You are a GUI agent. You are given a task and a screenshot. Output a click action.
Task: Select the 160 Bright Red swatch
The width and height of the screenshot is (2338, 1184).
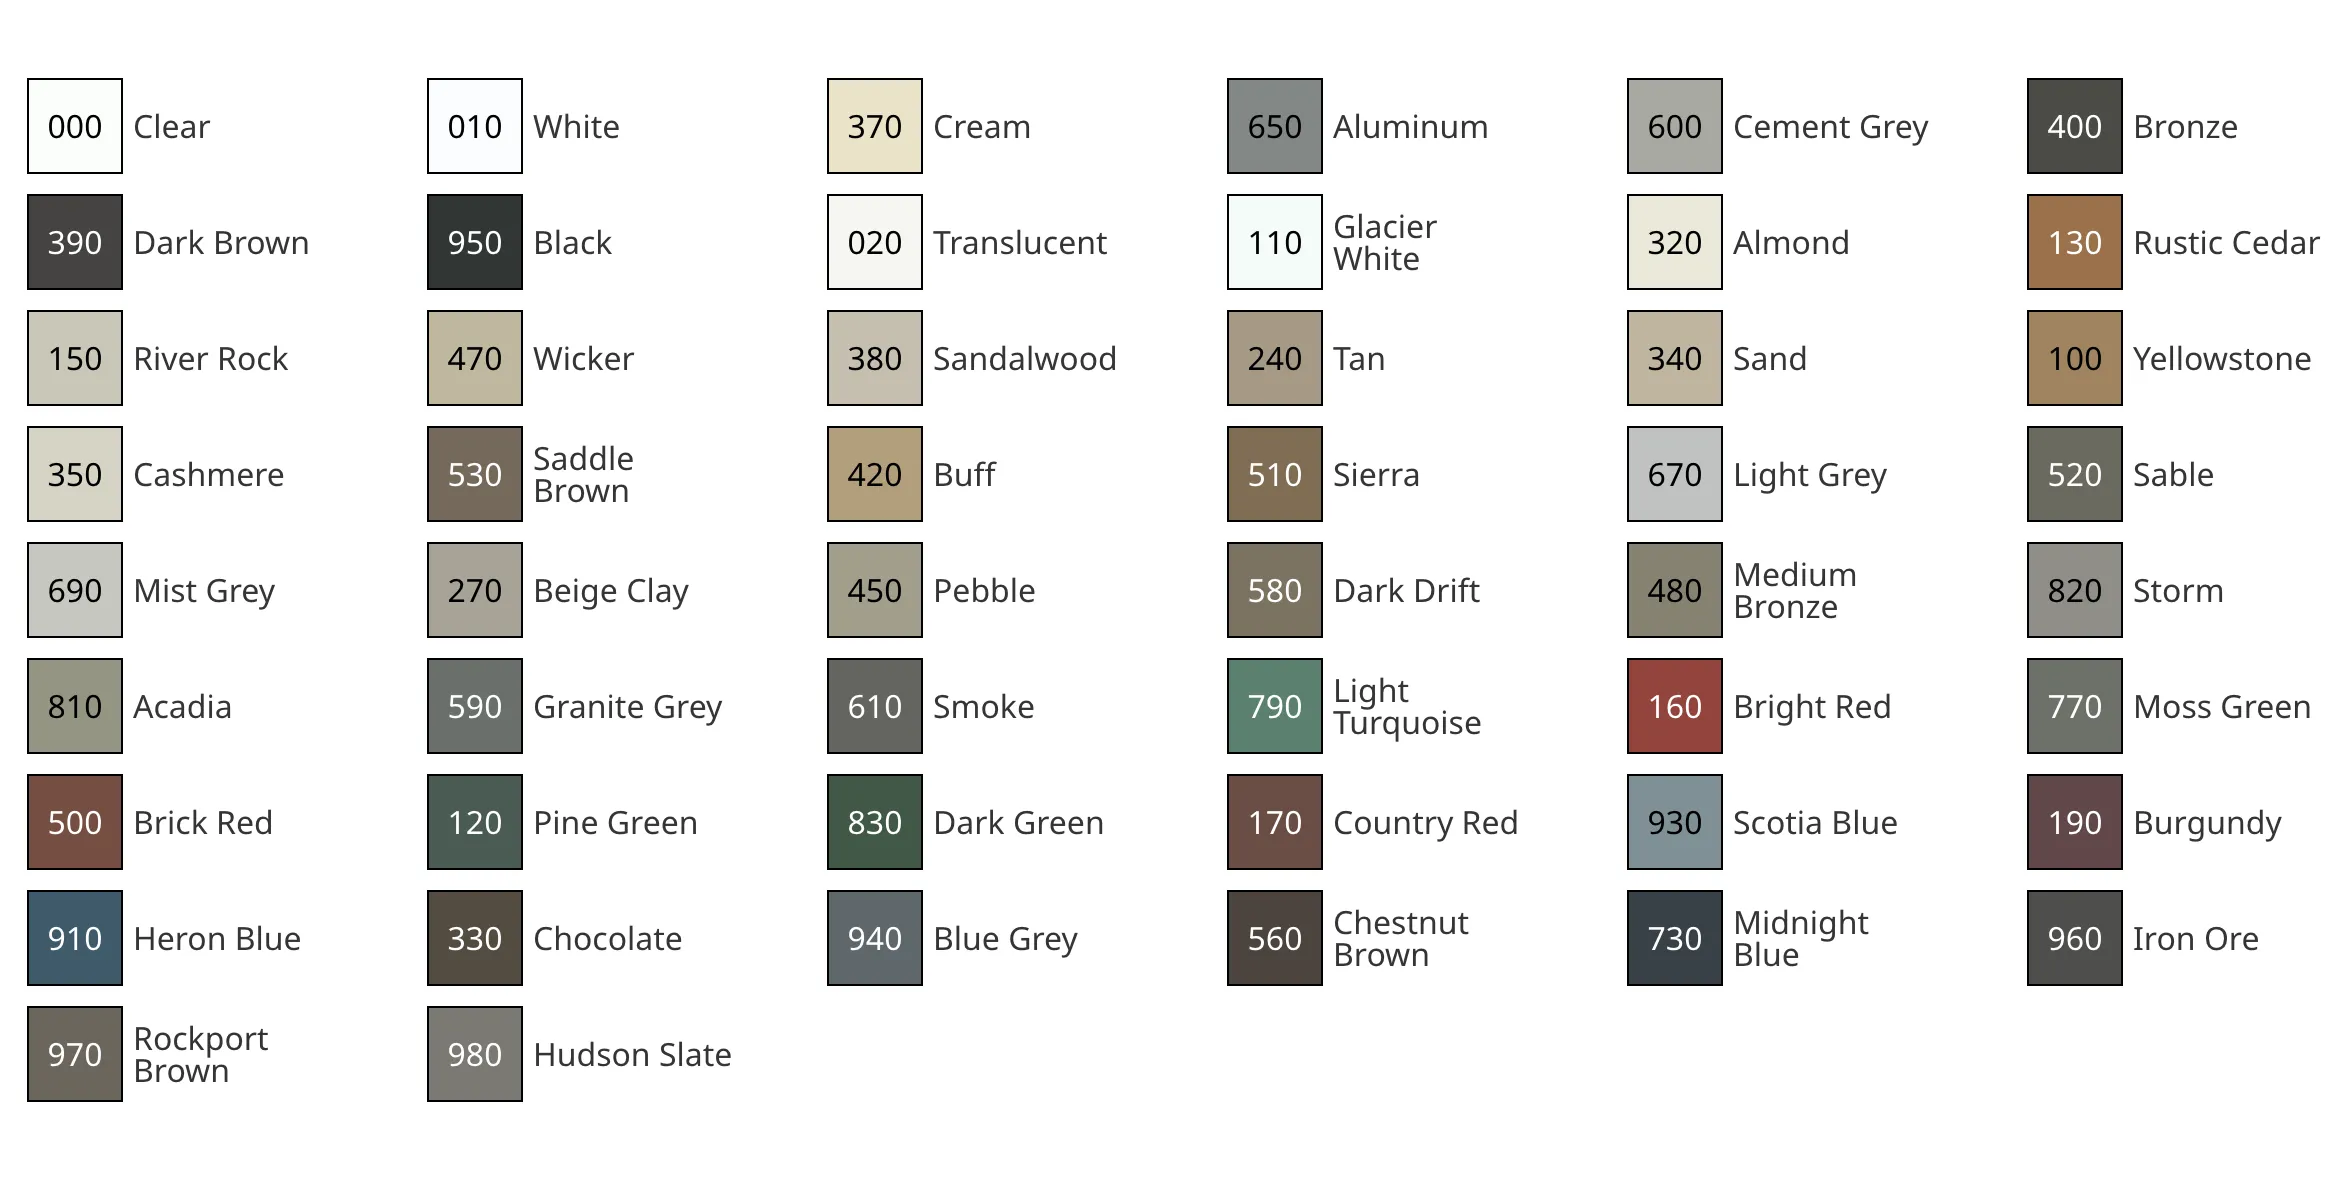1675,706
